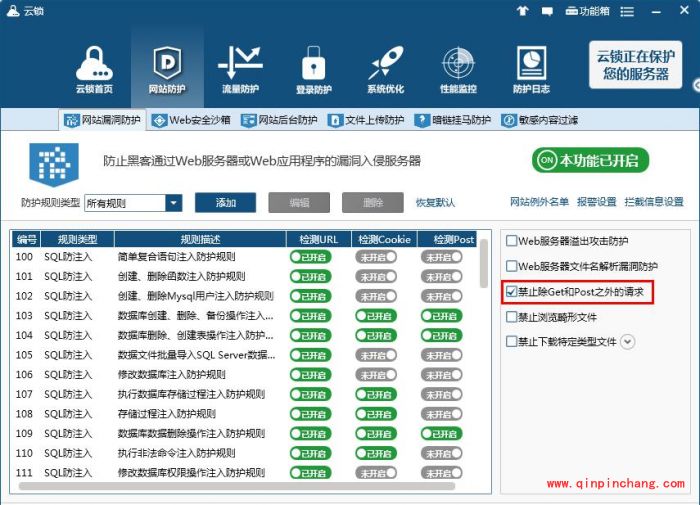Sort by the 编号 column header
This screenshot has height=505, width=700.
point(26,239)
